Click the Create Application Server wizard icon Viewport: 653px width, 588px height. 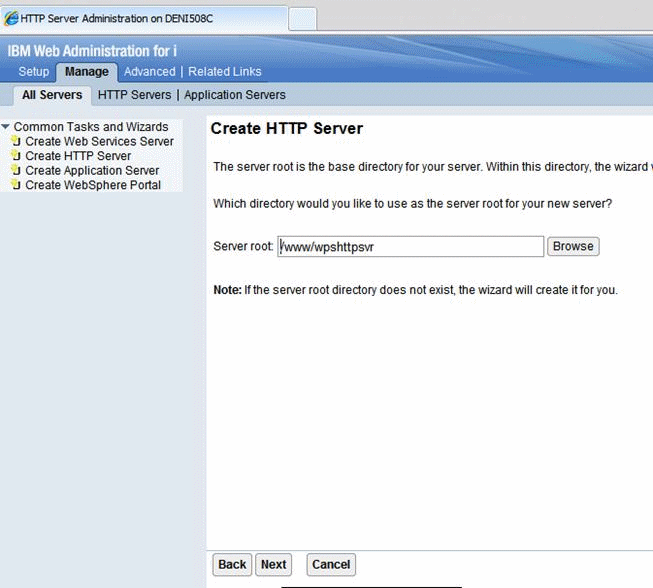(16, 169)
